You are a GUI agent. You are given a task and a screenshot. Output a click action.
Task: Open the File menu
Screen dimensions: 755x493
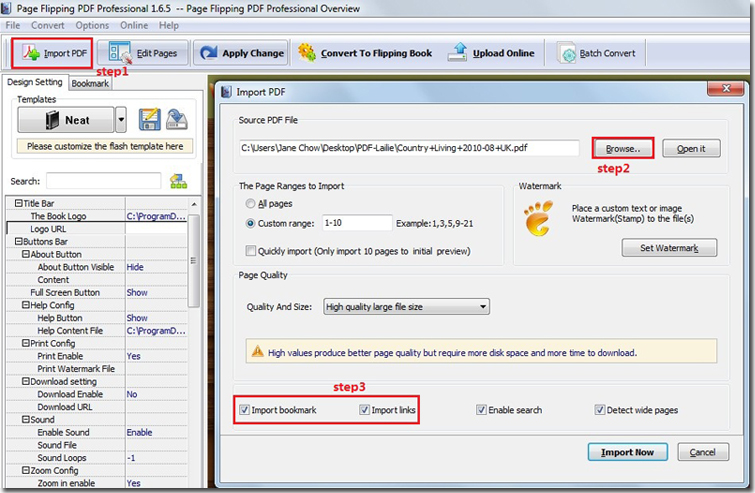(13, 26)
